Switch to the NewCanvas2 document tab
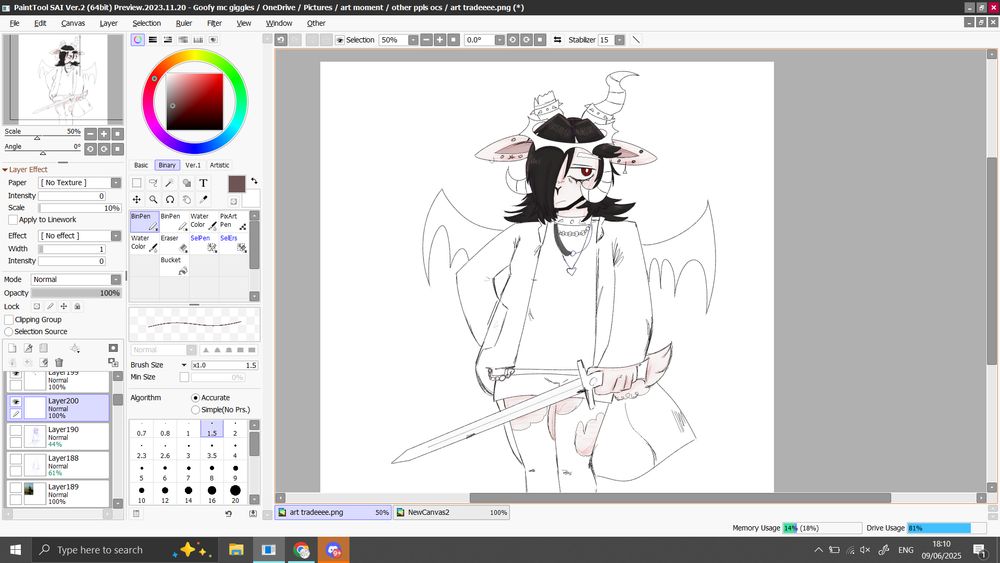1000x563 pixels. 451,512
